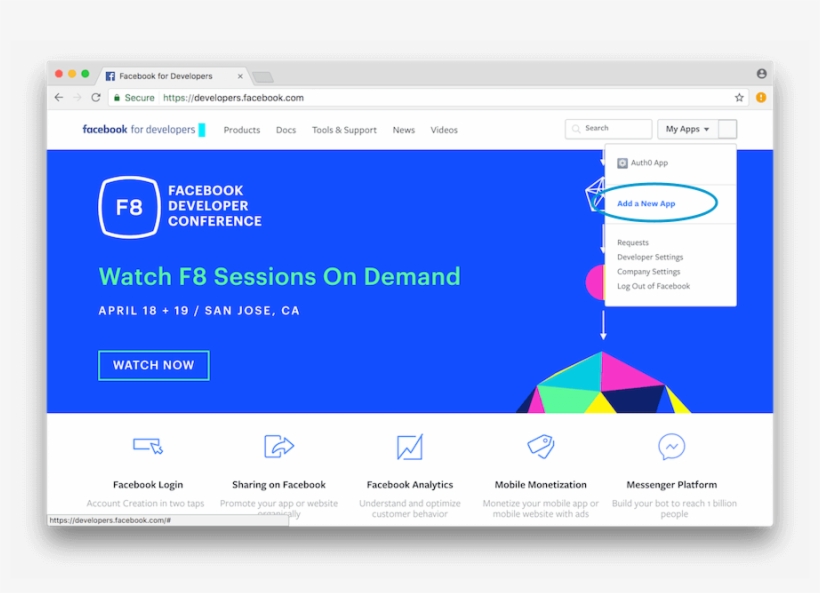Image resolution: width=820 pixels, height=593 pixels.
Task: Open Developer Settings from the menu
Action: click(x=650, y=257)
